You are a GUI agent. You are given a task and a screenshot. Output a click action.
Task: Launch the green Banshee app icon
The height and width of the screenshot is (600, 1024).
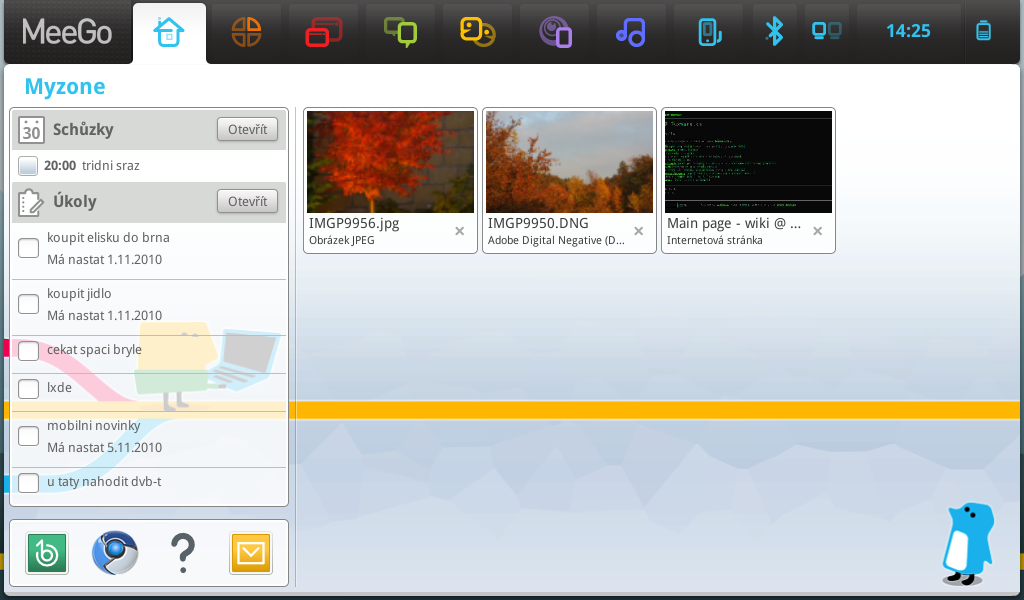click(47, 554)
